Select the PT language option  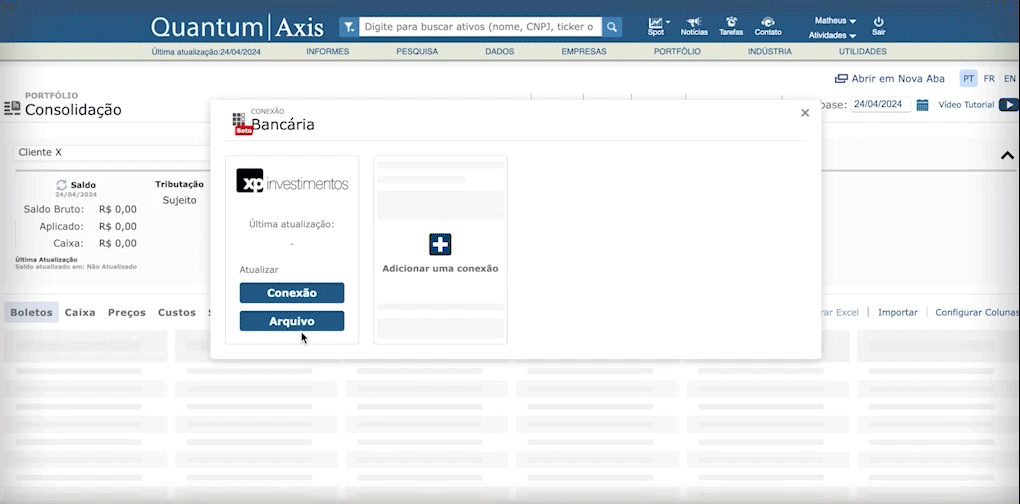tap(968, 79)
